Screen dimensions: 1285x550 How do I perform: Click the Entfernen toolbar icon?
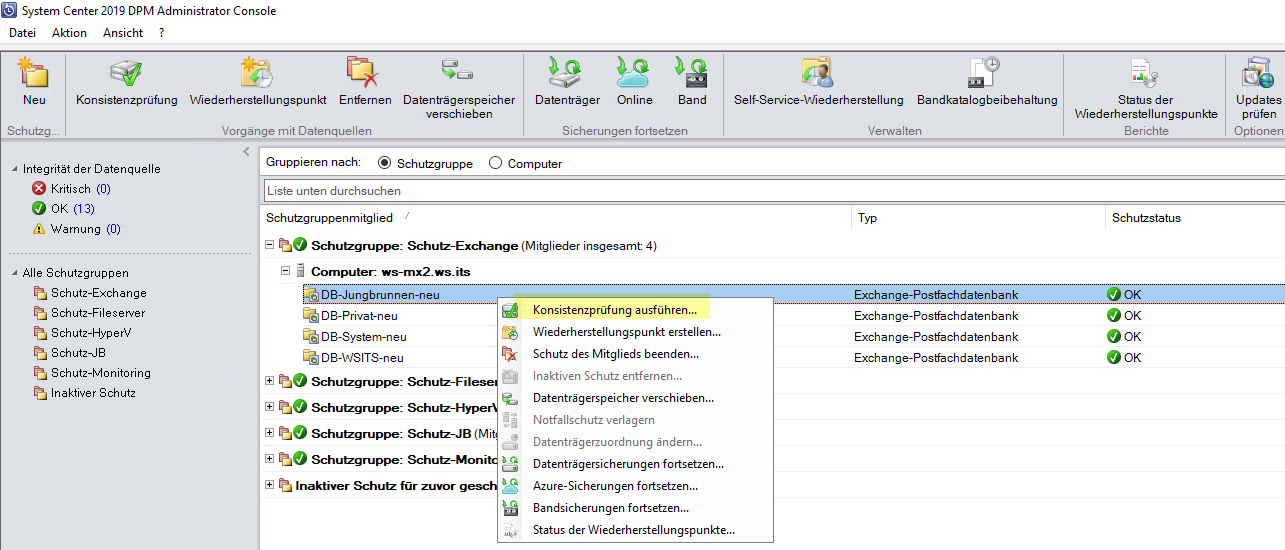pyautogui.click(x=364, y=73)
